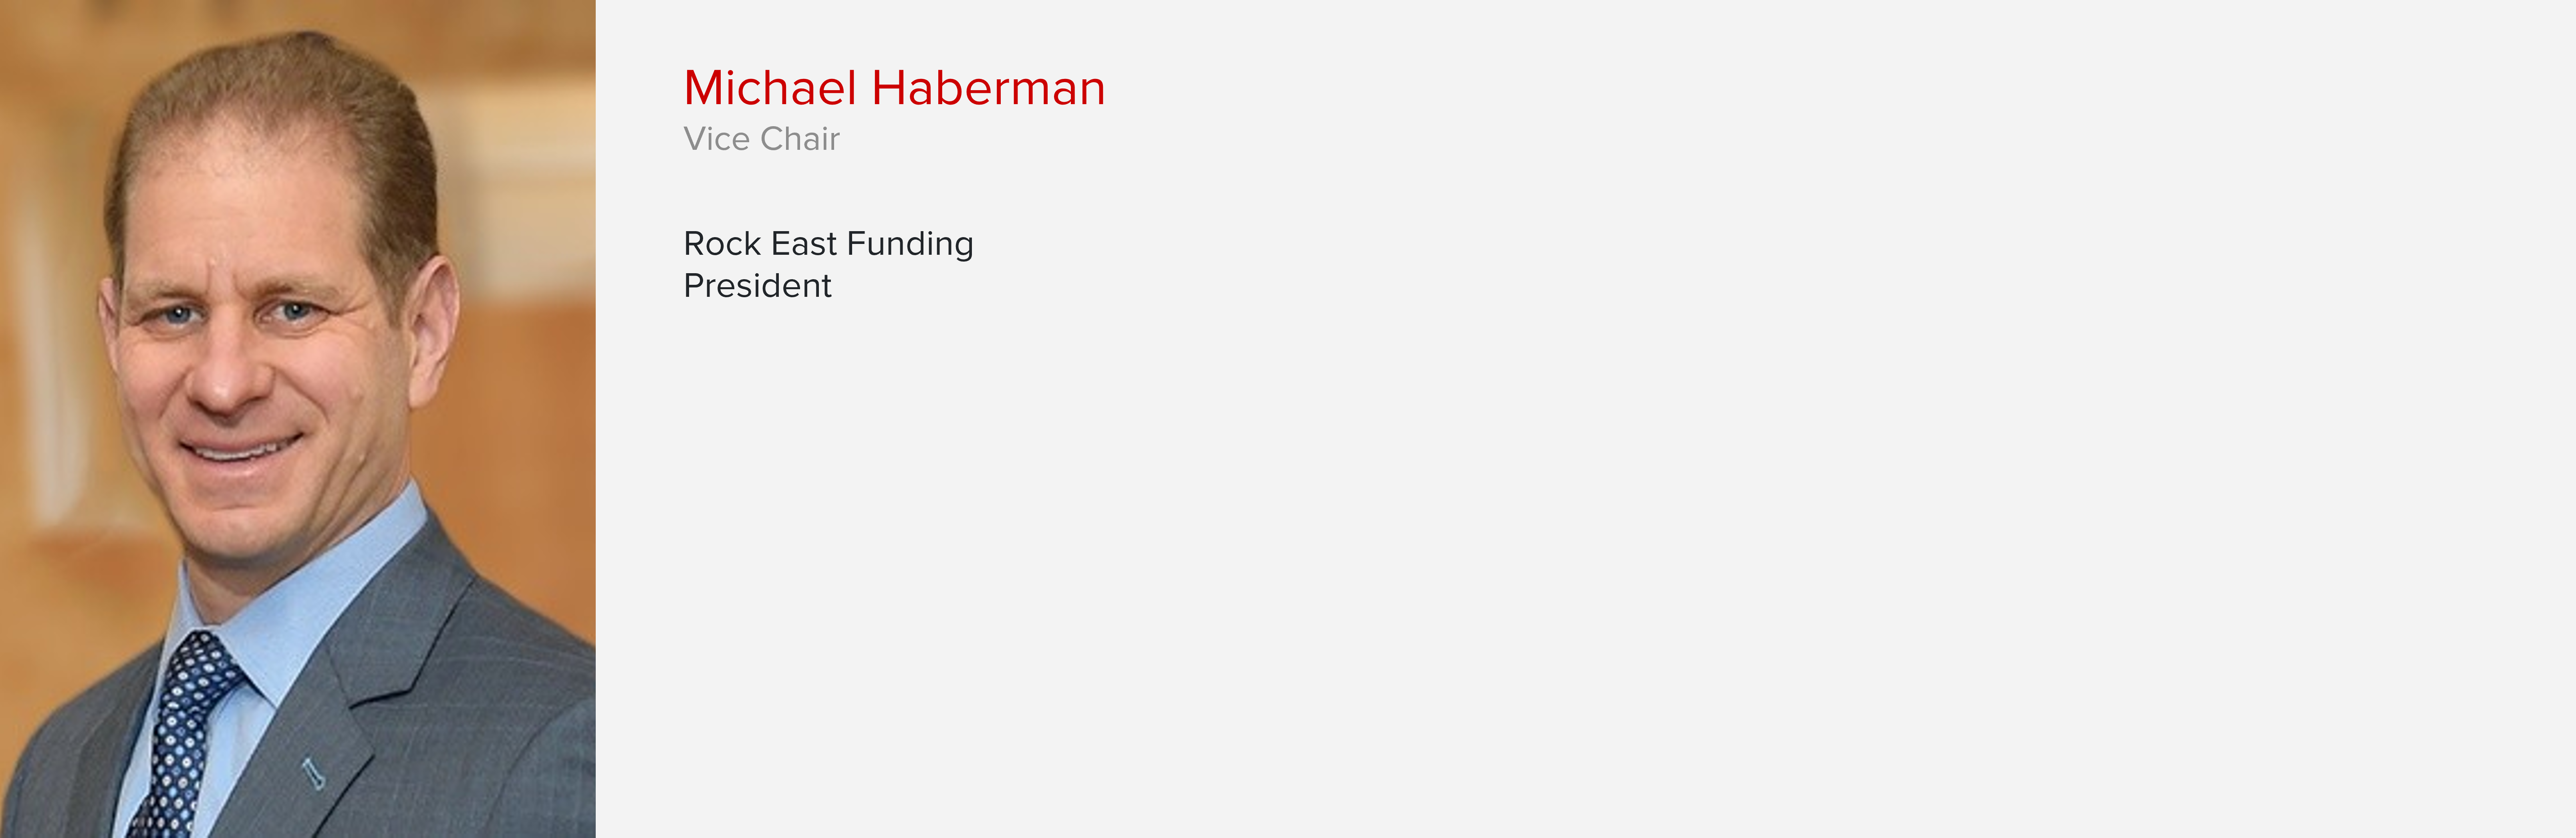The height and width of the screenshot is (838, 2576).
Task: Click the word Michael in the heading
Action: (770, 88)
